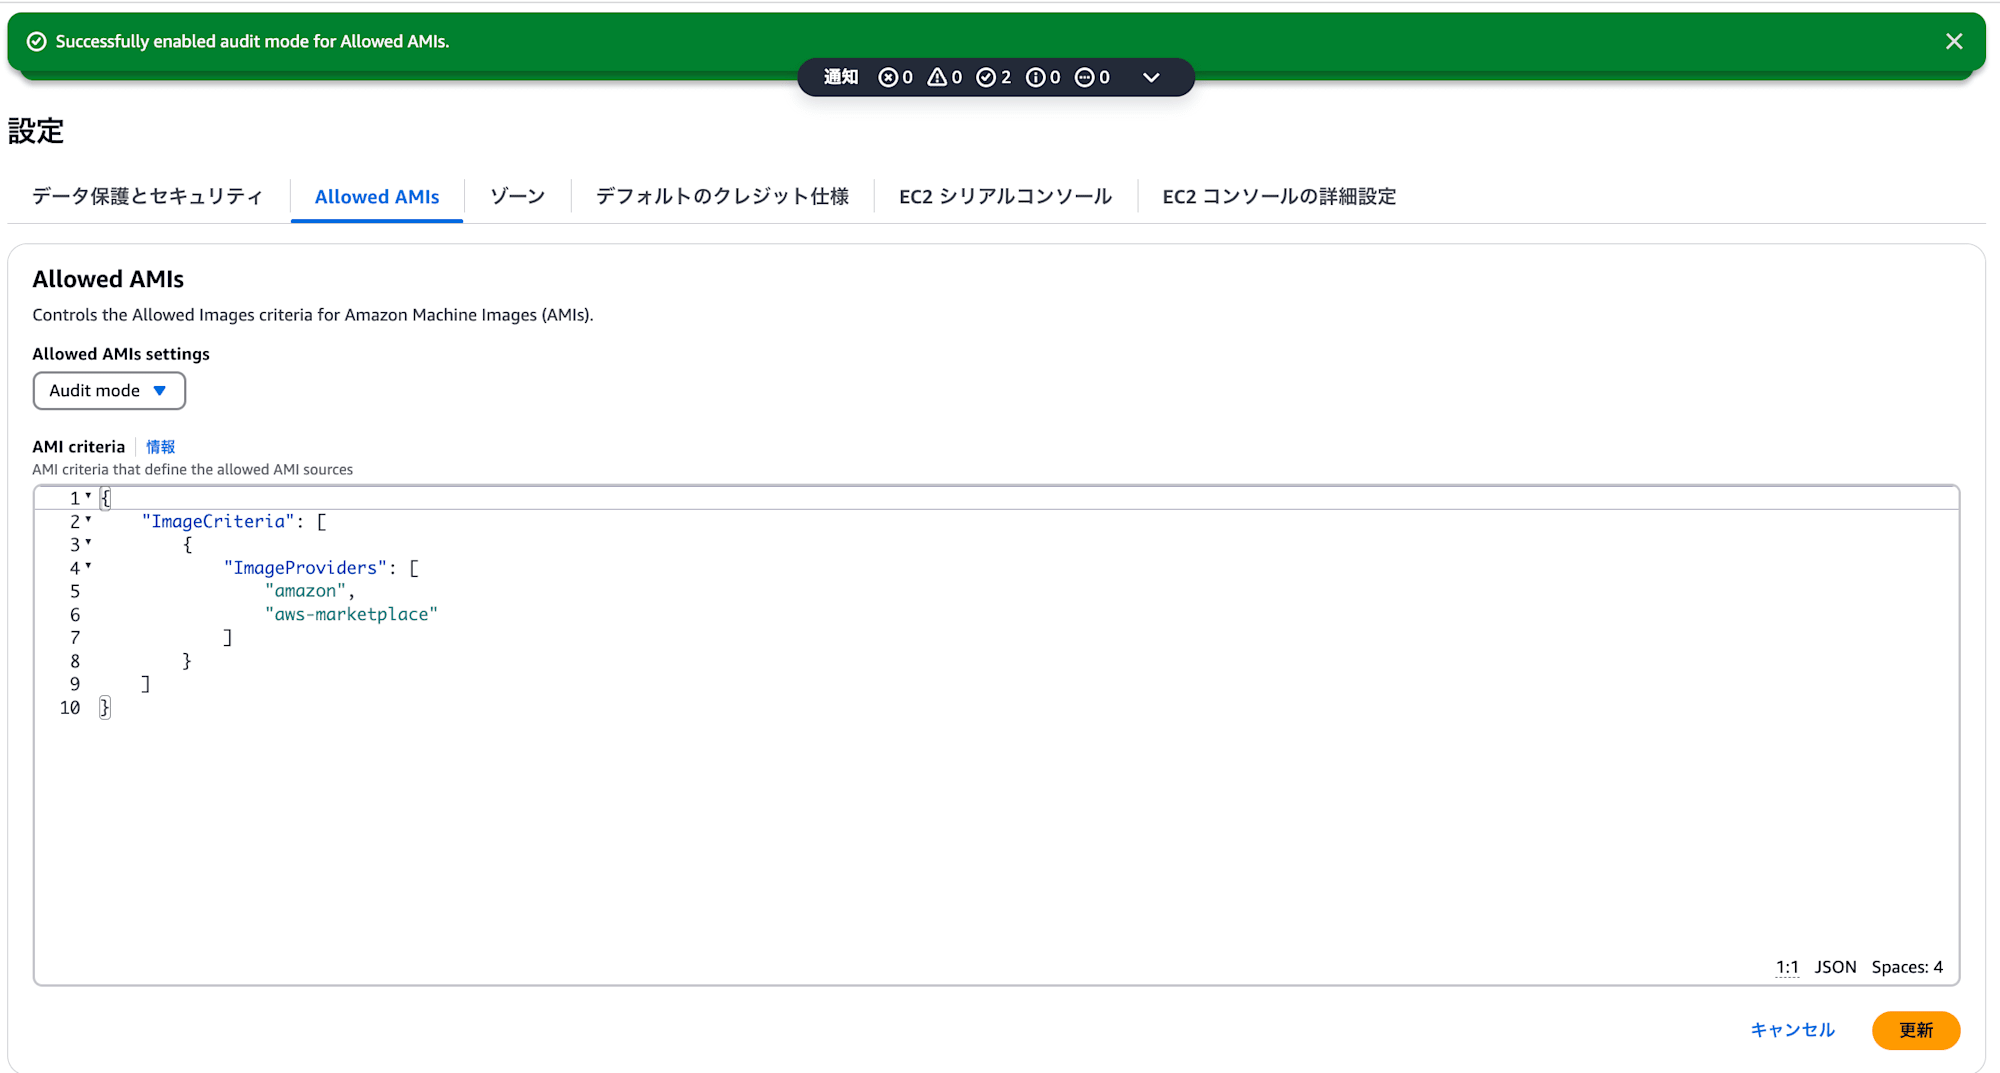Collapse the ImageCriteria fold on line 2
This screenshot has width=2000, height=1073.
point(88,519)
